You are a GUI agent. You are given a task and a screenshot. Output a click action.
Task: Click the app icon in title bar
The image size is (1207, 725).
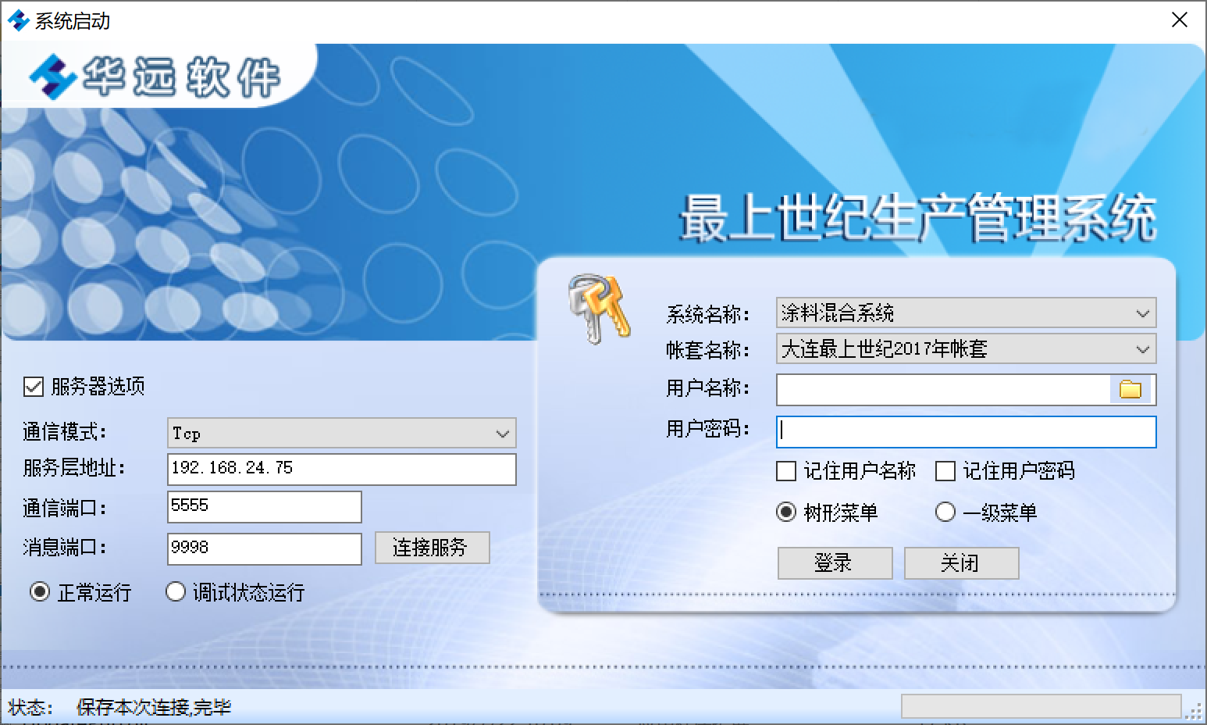18,20
